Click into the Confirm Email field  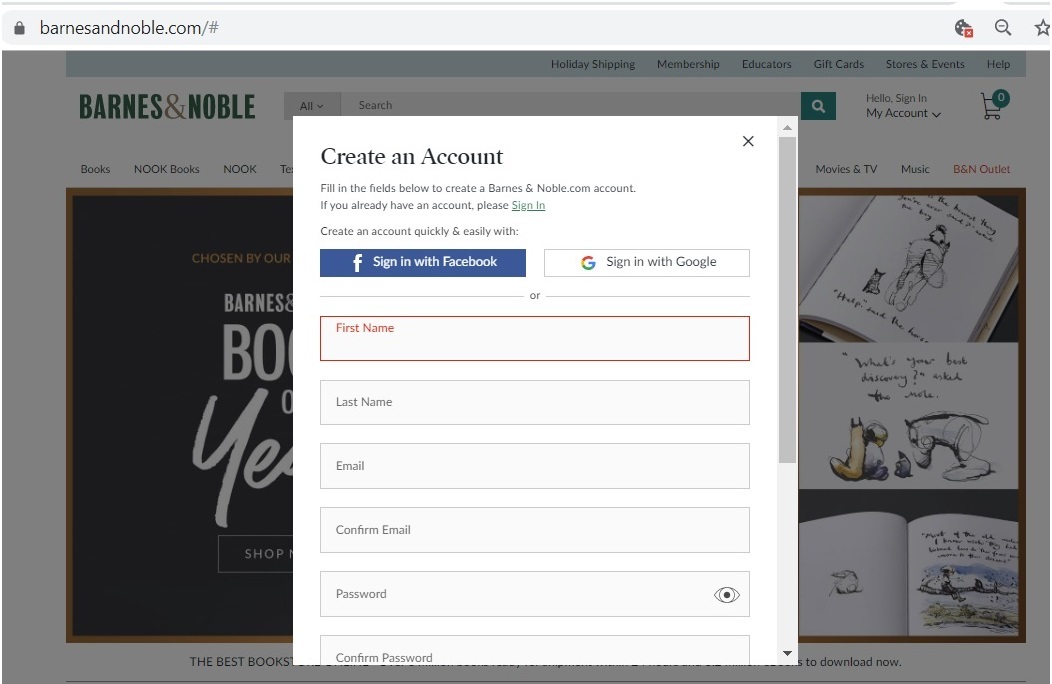click(x=535, y=530)
